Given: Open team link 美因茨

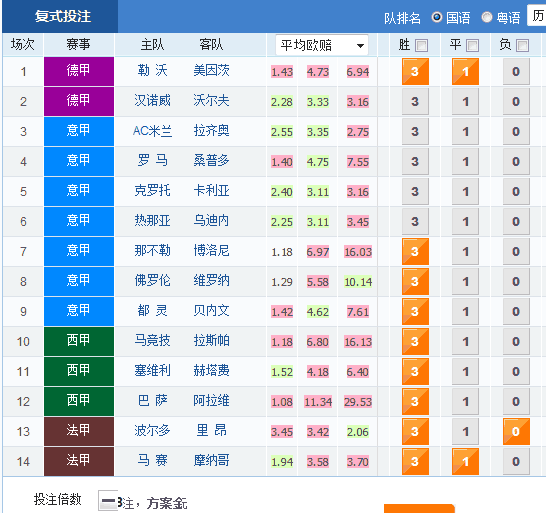Looking at the screenshot, I should click(x=211, y=71).
